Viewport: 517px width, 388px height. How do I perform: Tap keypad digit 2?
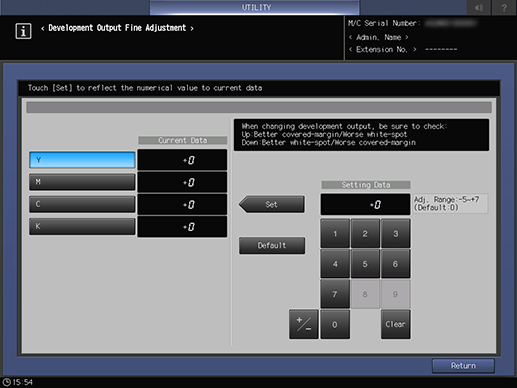(365, 234)
